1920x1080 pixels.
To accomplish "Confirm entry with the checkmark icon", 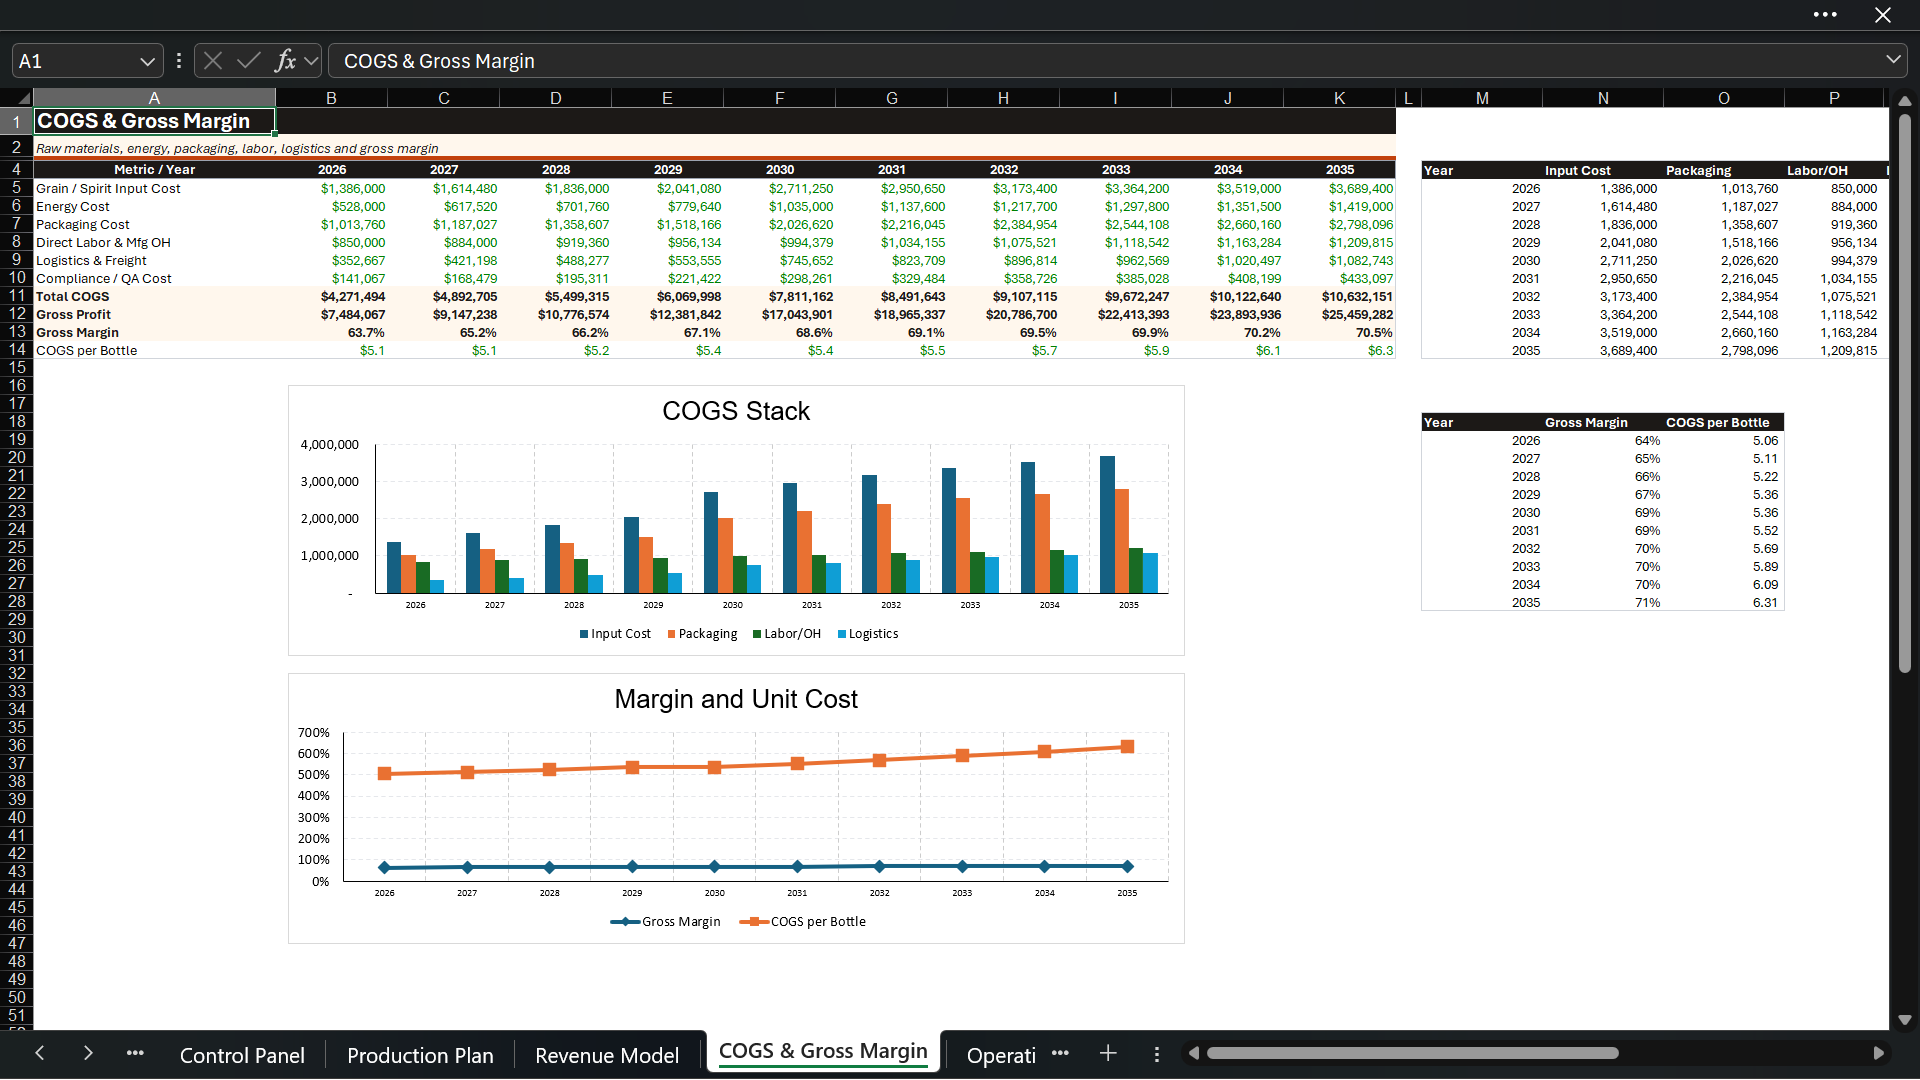I will [249, 61].
